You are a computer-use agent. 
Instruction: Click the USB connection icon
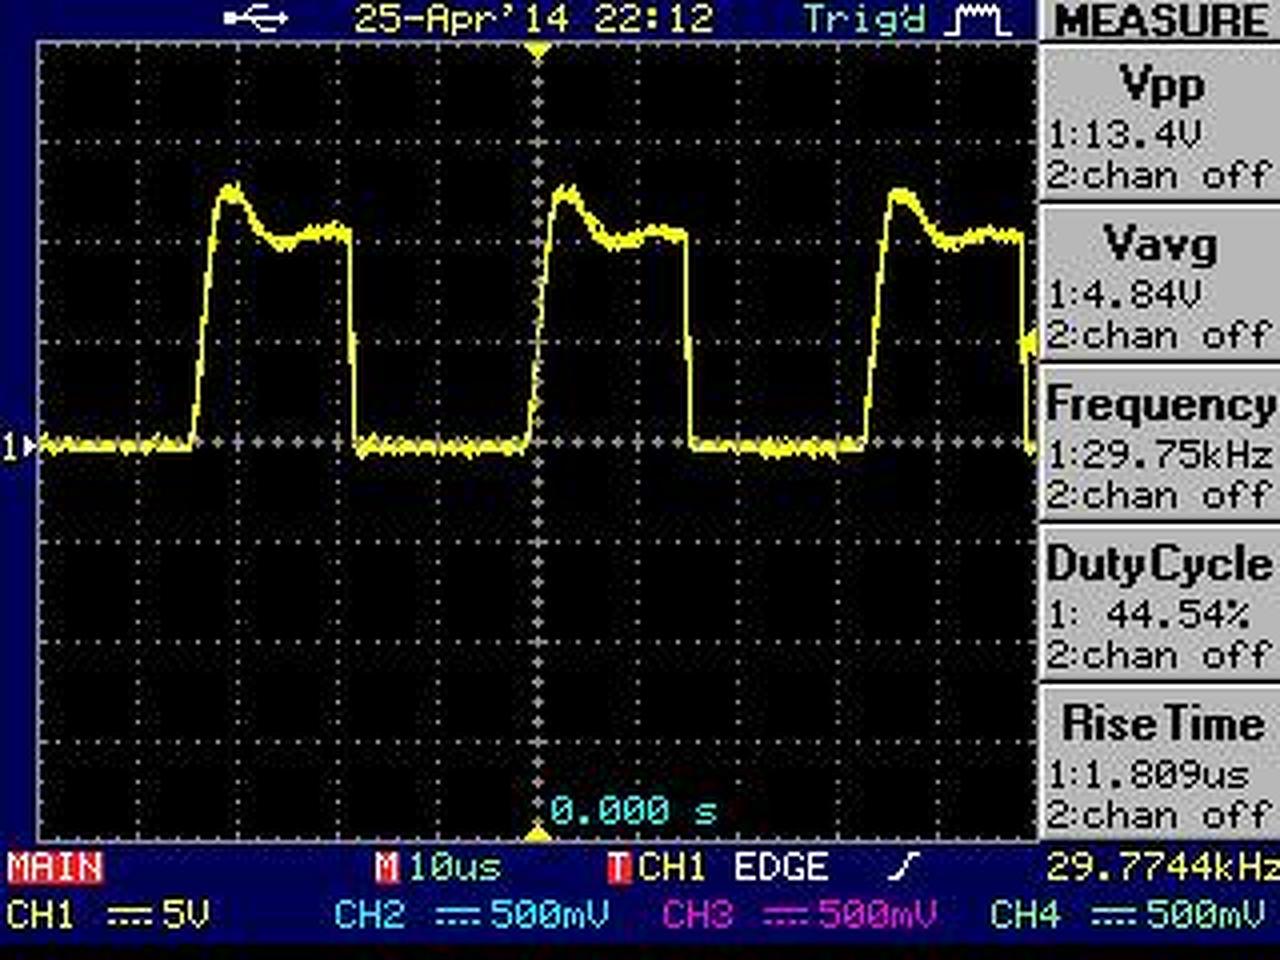tap(257, 18)
